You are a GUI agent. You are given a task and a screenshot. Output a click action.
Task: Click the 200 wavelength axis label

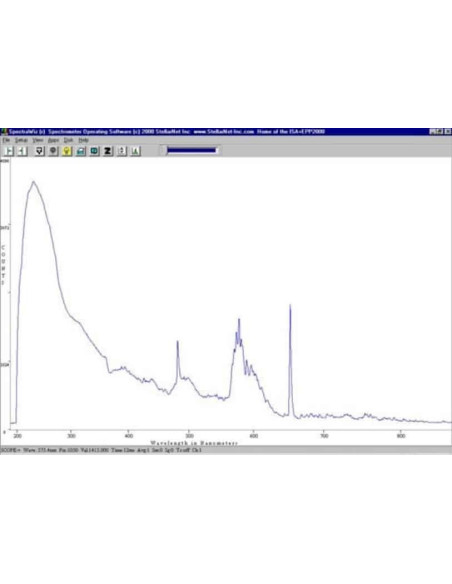17,436
